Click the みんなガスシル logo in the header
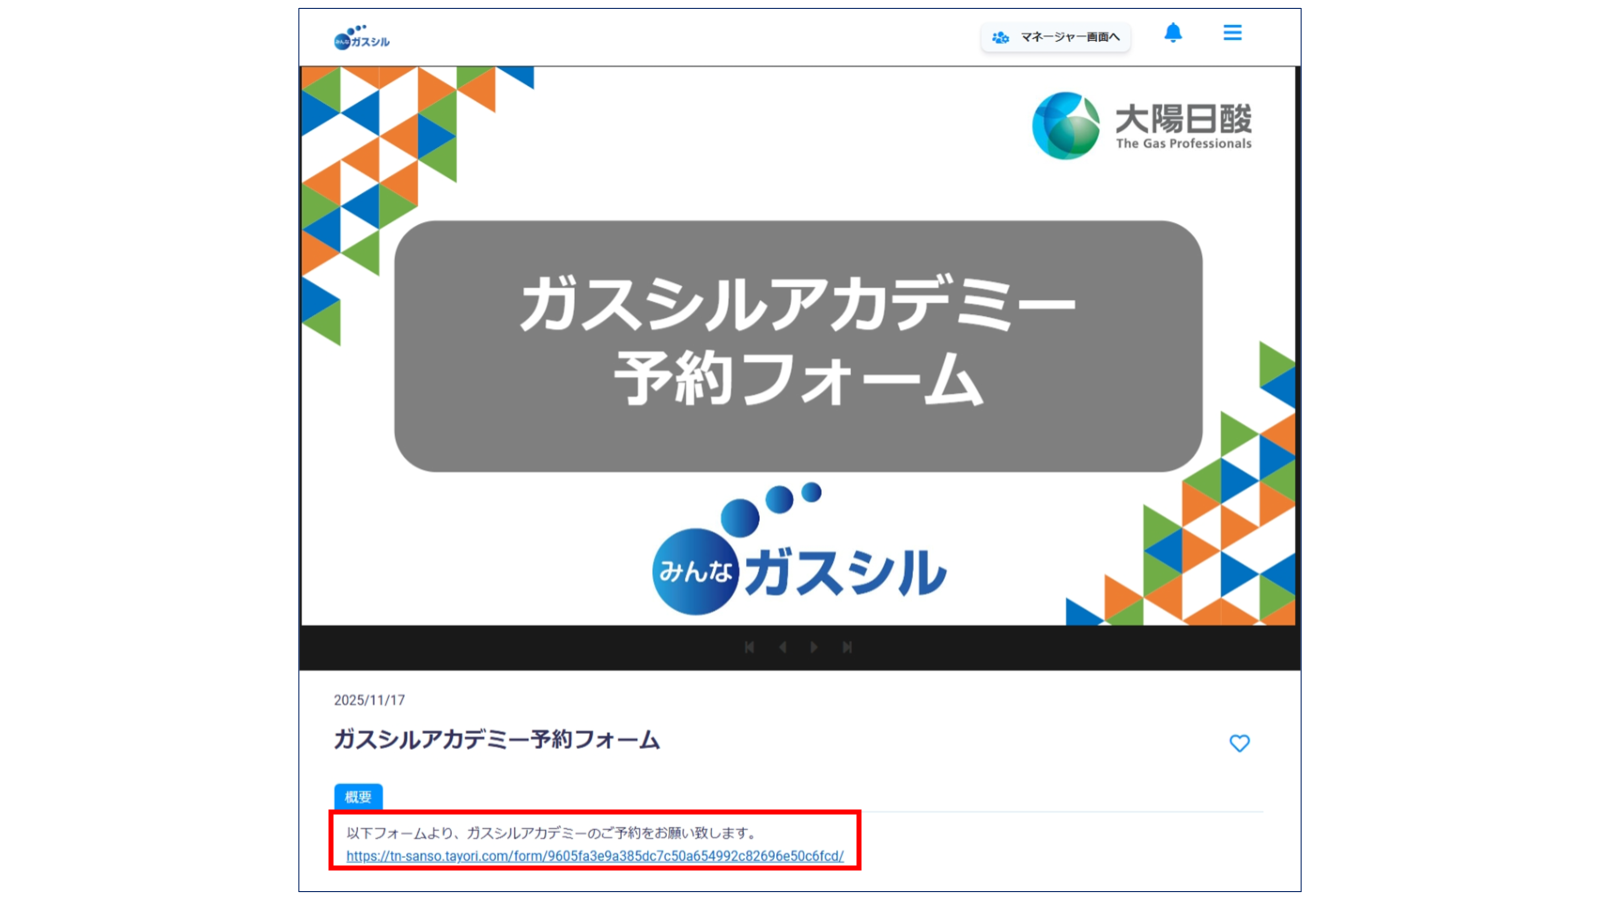The image size is (1600, 900). click(x=361, y=39)
